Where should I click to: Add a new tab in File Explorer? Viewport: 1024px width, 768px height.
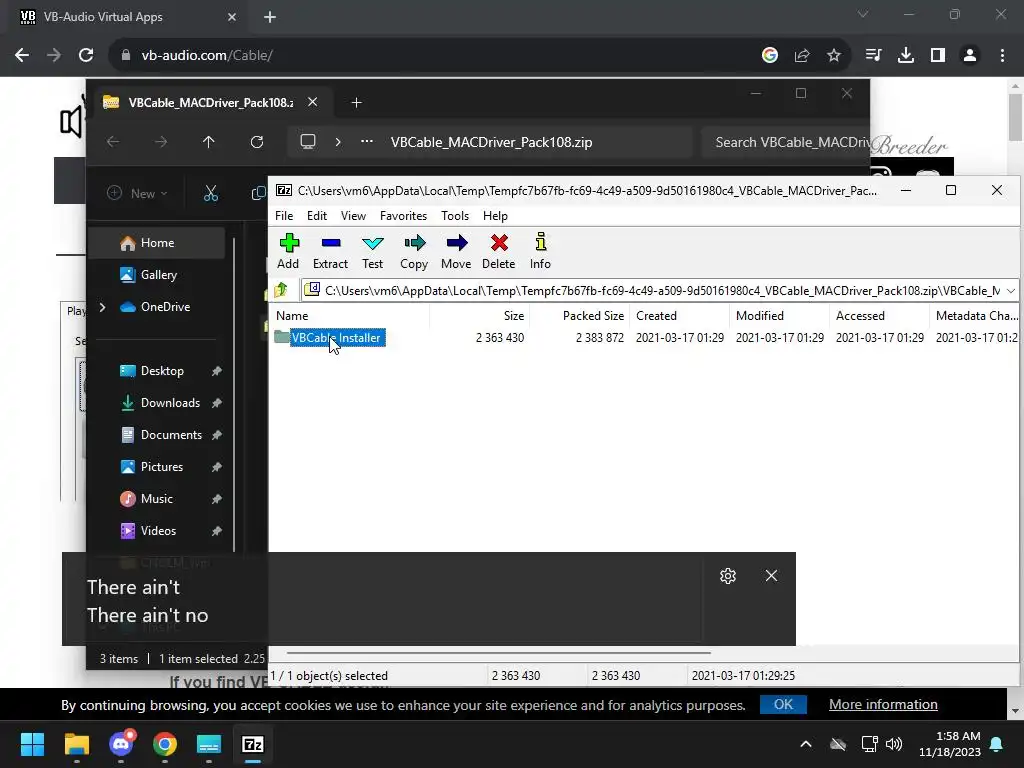click(356, 103)
